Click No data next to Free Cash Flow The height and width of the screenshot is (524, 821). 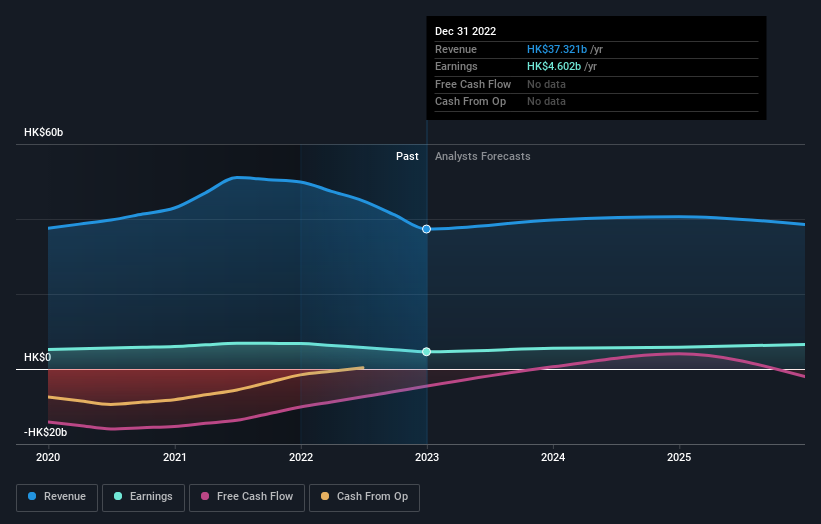[546, 84]
